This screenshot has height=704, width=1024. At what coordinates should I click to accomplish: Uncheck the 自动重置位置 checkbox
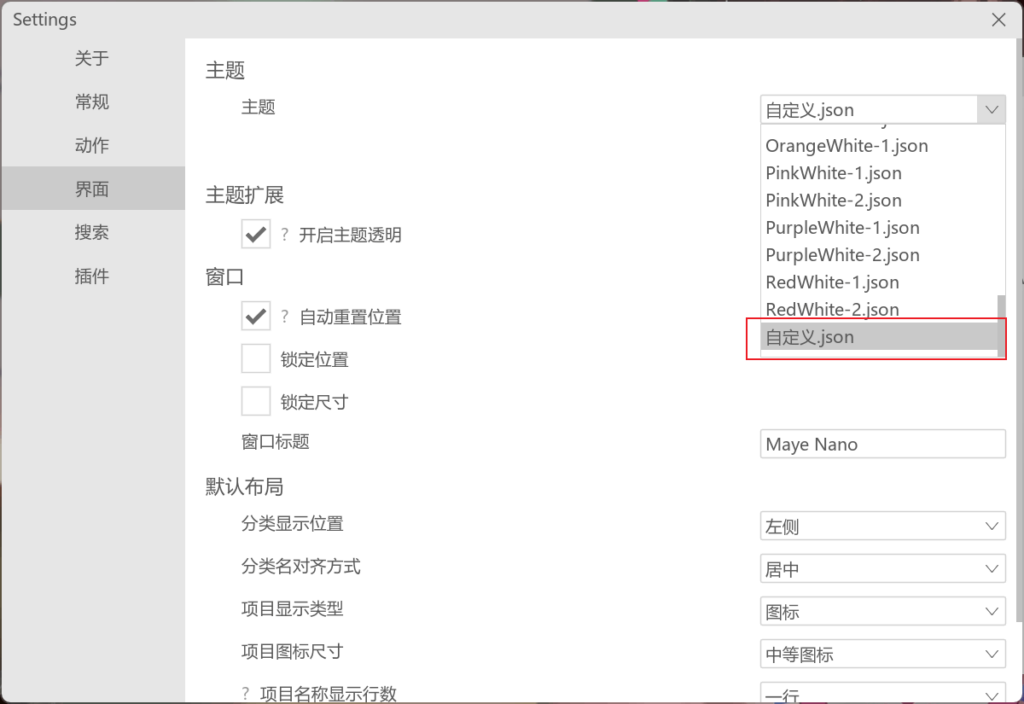click(256, 317)
